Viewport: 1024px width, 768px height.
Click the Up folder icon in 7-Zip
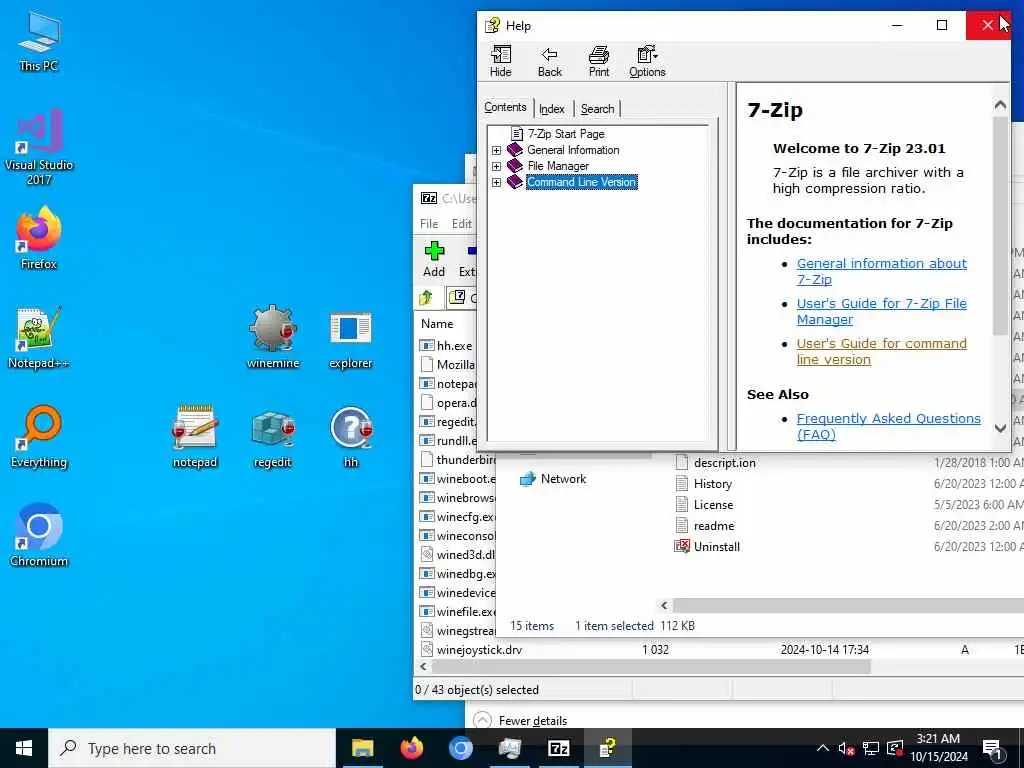click(426, 298)
